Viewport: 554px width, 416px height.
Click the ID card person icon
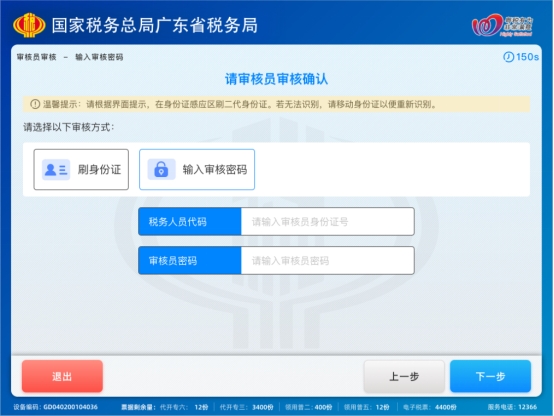[56, 170]
